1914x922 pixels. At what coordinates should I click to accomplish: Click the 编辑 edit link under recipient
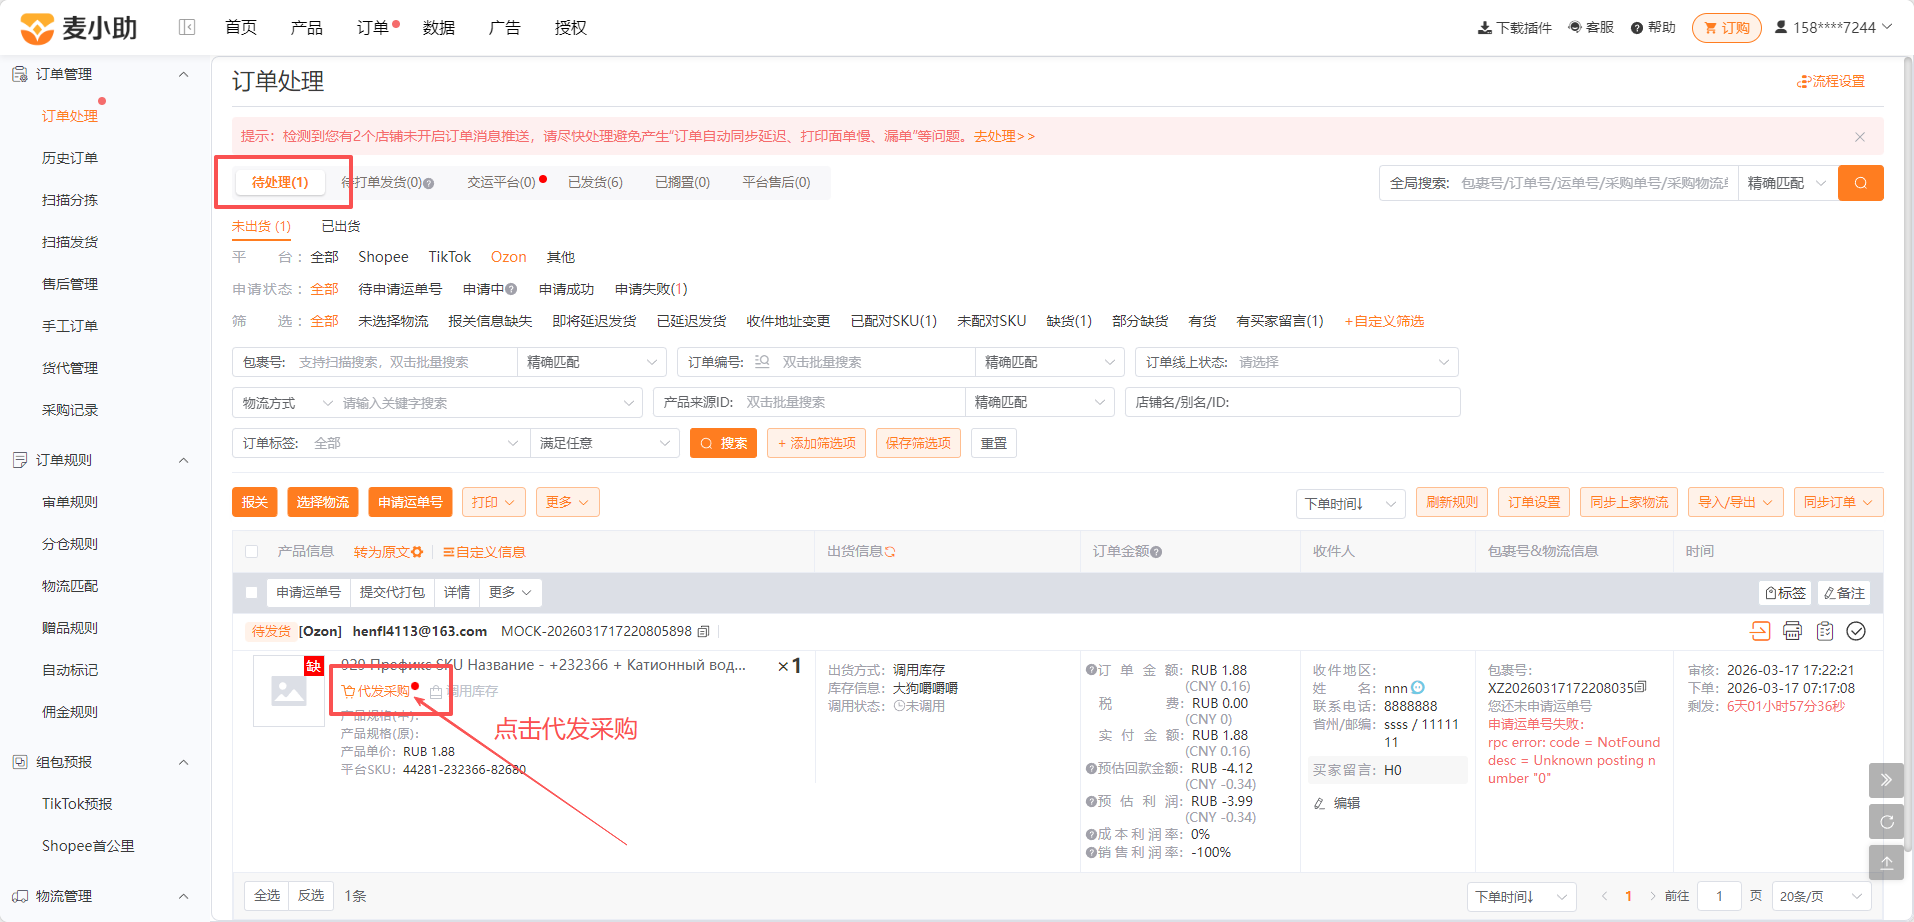click(x=1337, y=803)
